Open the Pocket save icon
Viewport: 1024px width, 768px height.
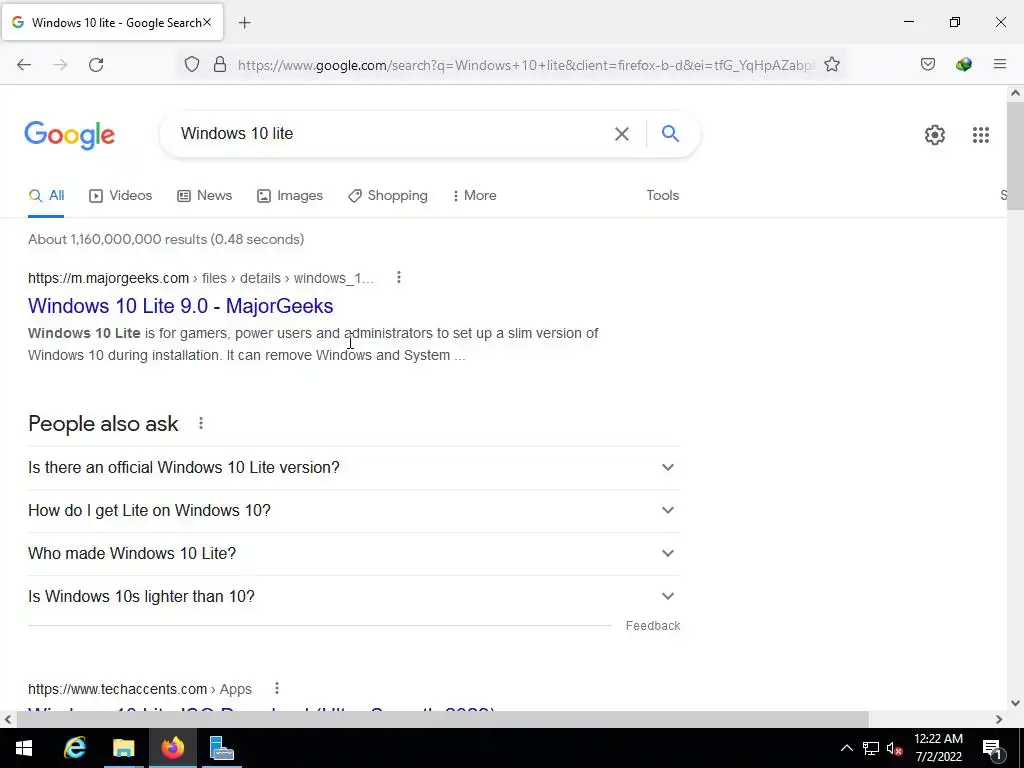927,64
